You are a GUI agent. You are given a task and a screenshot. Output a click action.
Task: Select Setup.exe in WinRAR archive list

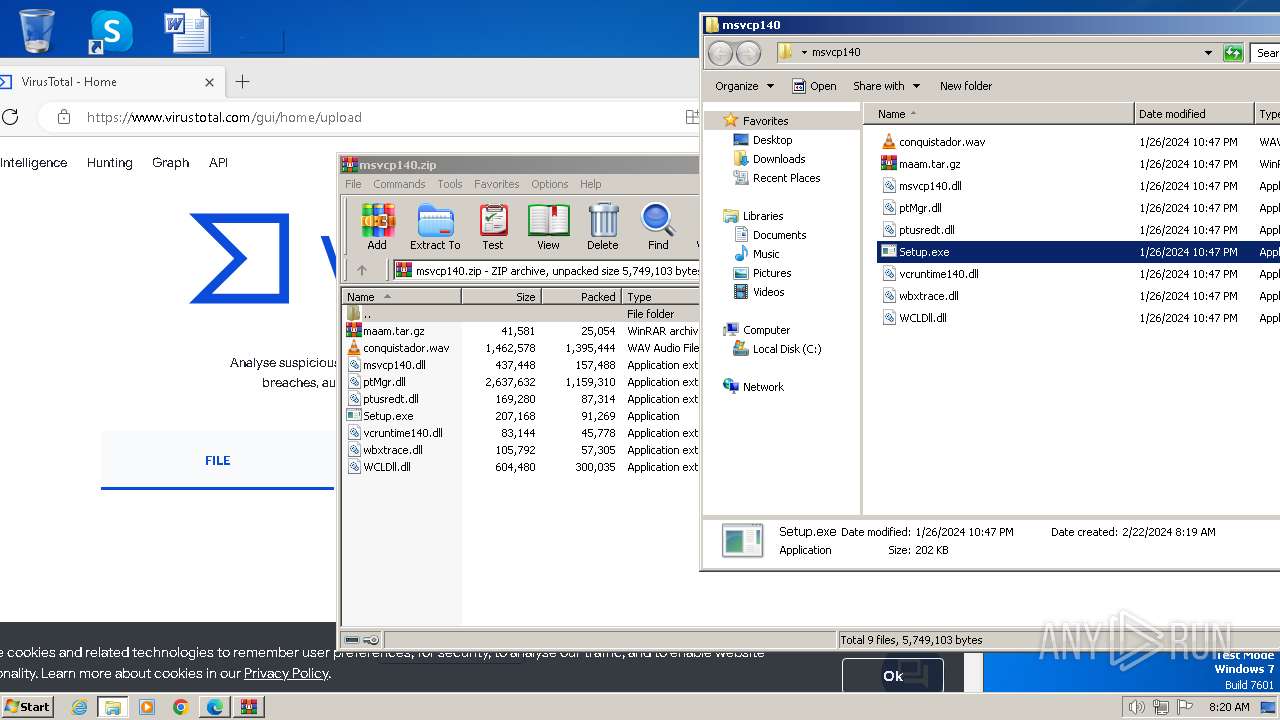(x=388, y=416)
